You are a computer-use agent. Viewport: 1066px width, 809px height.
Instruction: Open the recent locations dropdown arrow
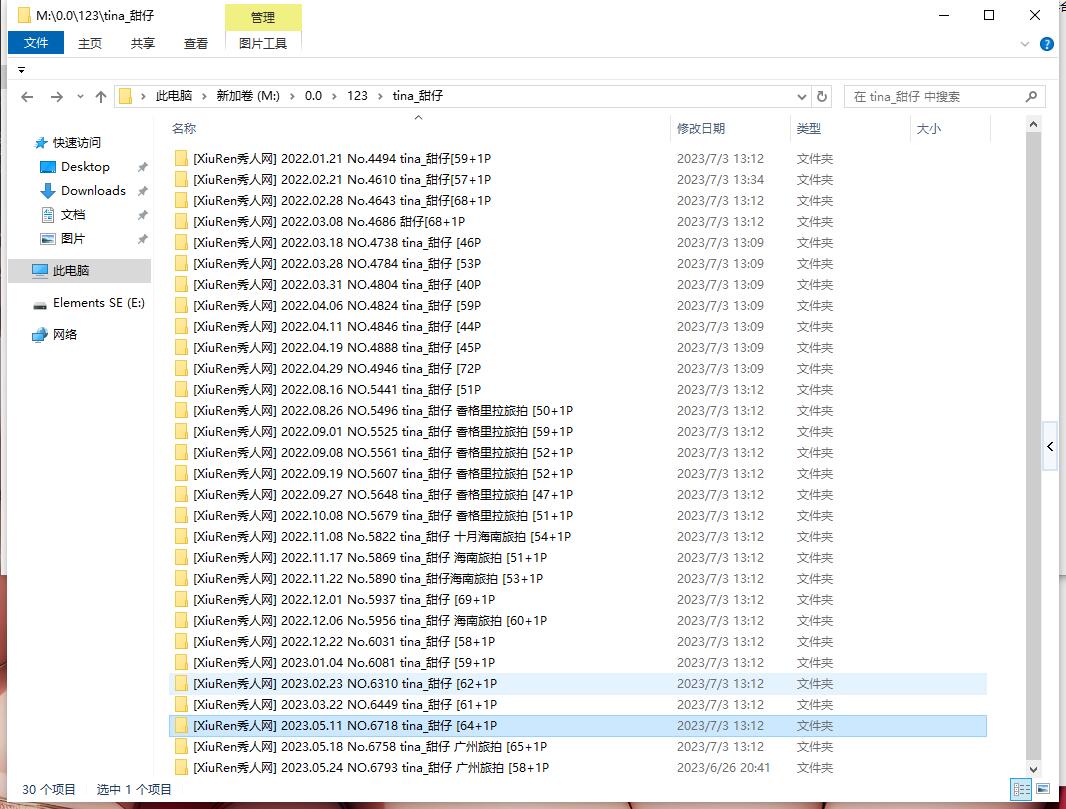pyautogui.click(x=80, y=97)
